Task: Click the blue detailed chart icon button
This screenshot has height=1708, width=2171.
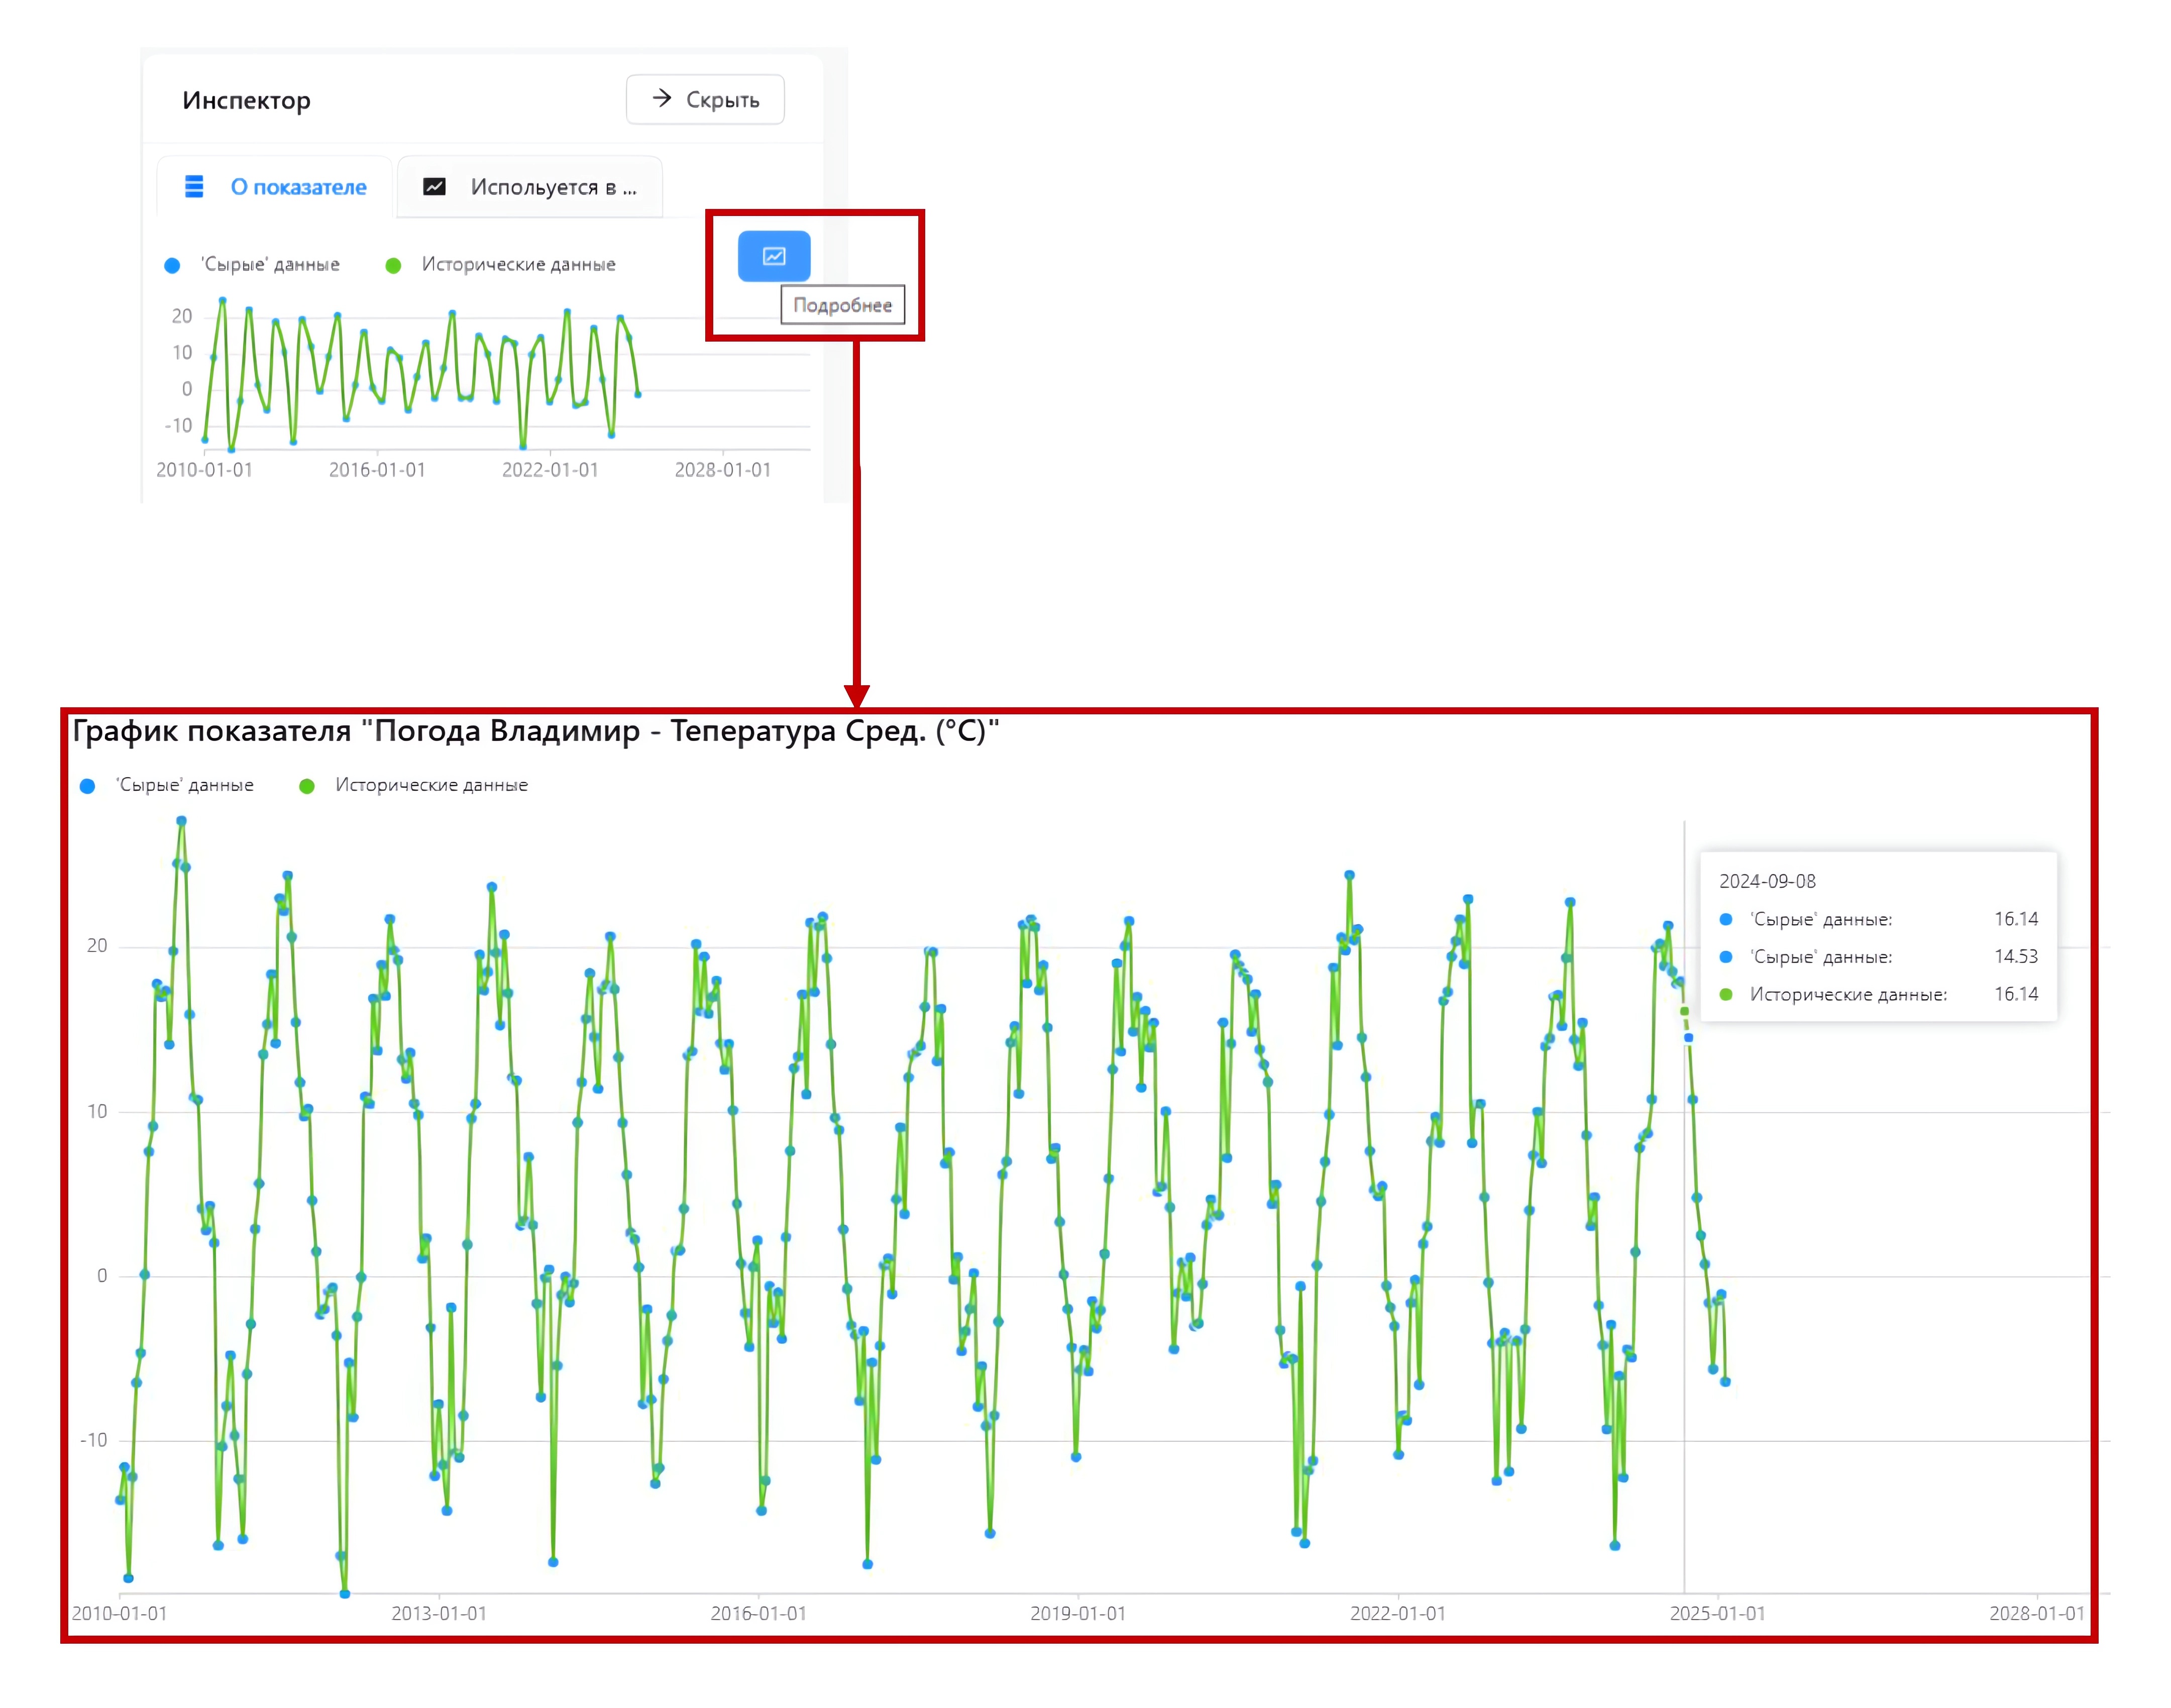Action: [x=773, y=256]
